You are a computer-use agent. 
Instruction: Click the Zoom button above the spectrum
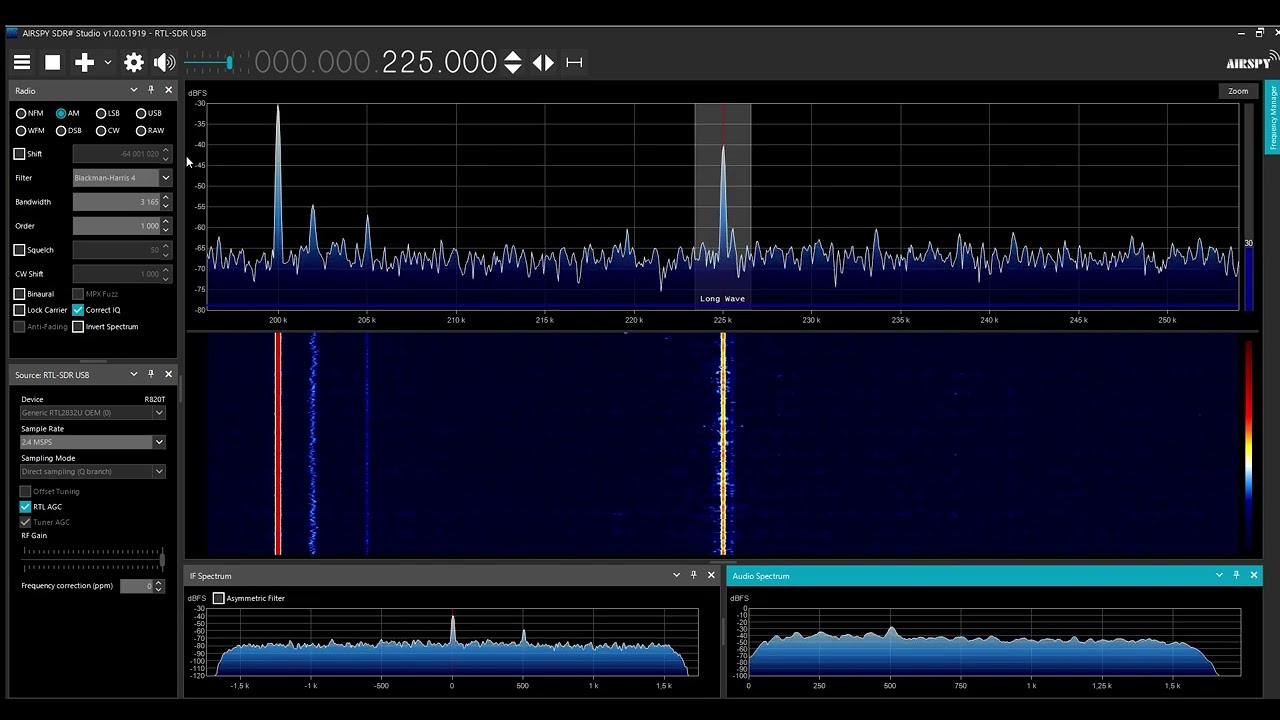coord(1238,91)
